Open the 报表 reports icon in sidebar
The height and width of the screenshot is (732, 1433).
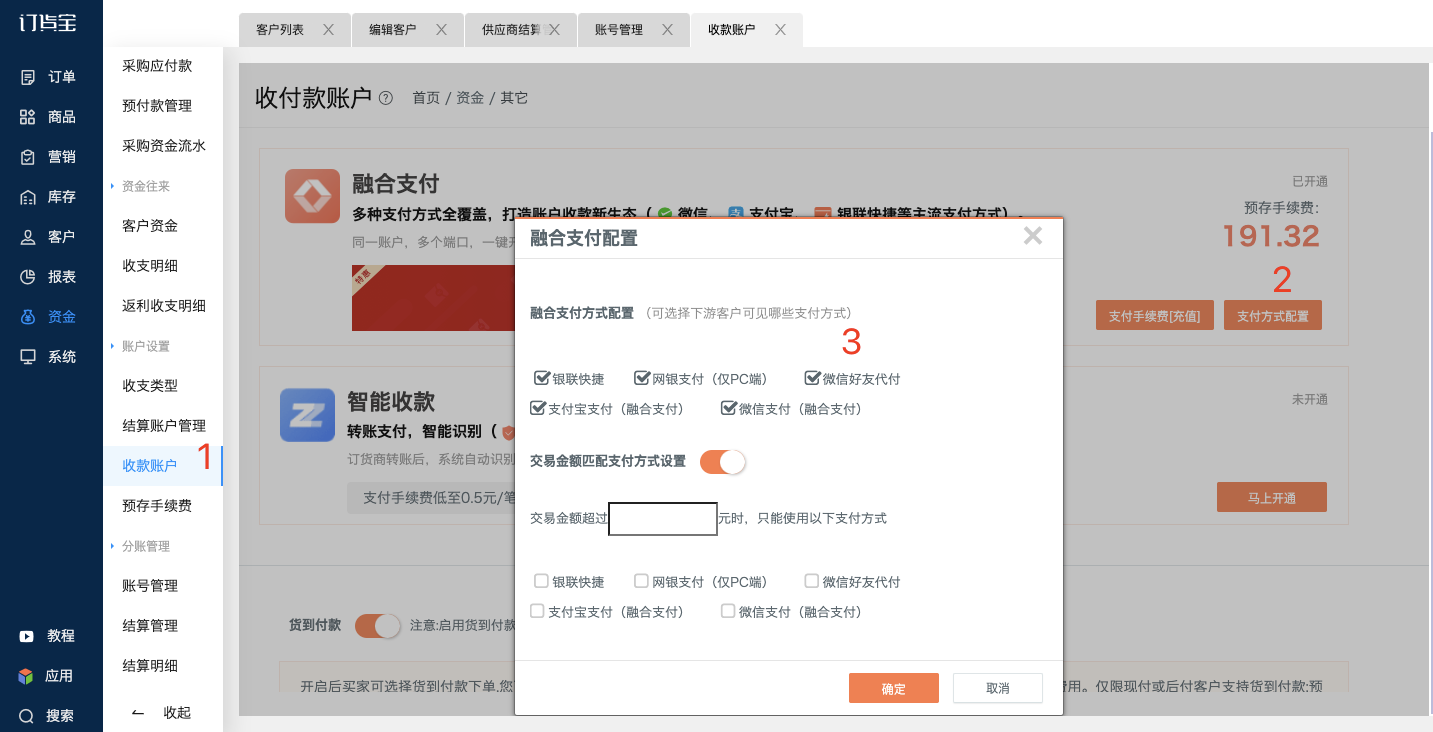(28, 277)
